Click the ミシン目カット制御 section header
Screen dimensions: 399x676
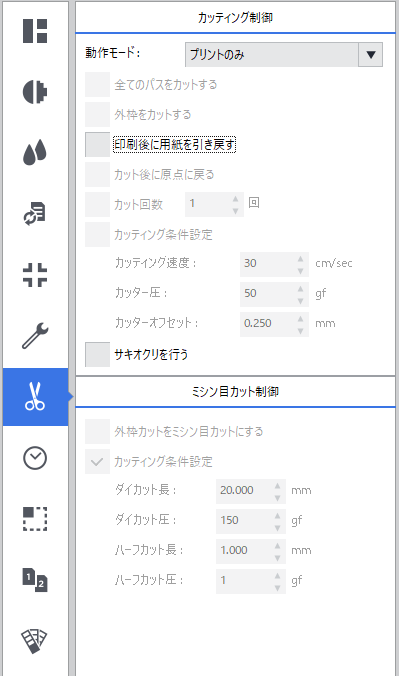[236, 391]
